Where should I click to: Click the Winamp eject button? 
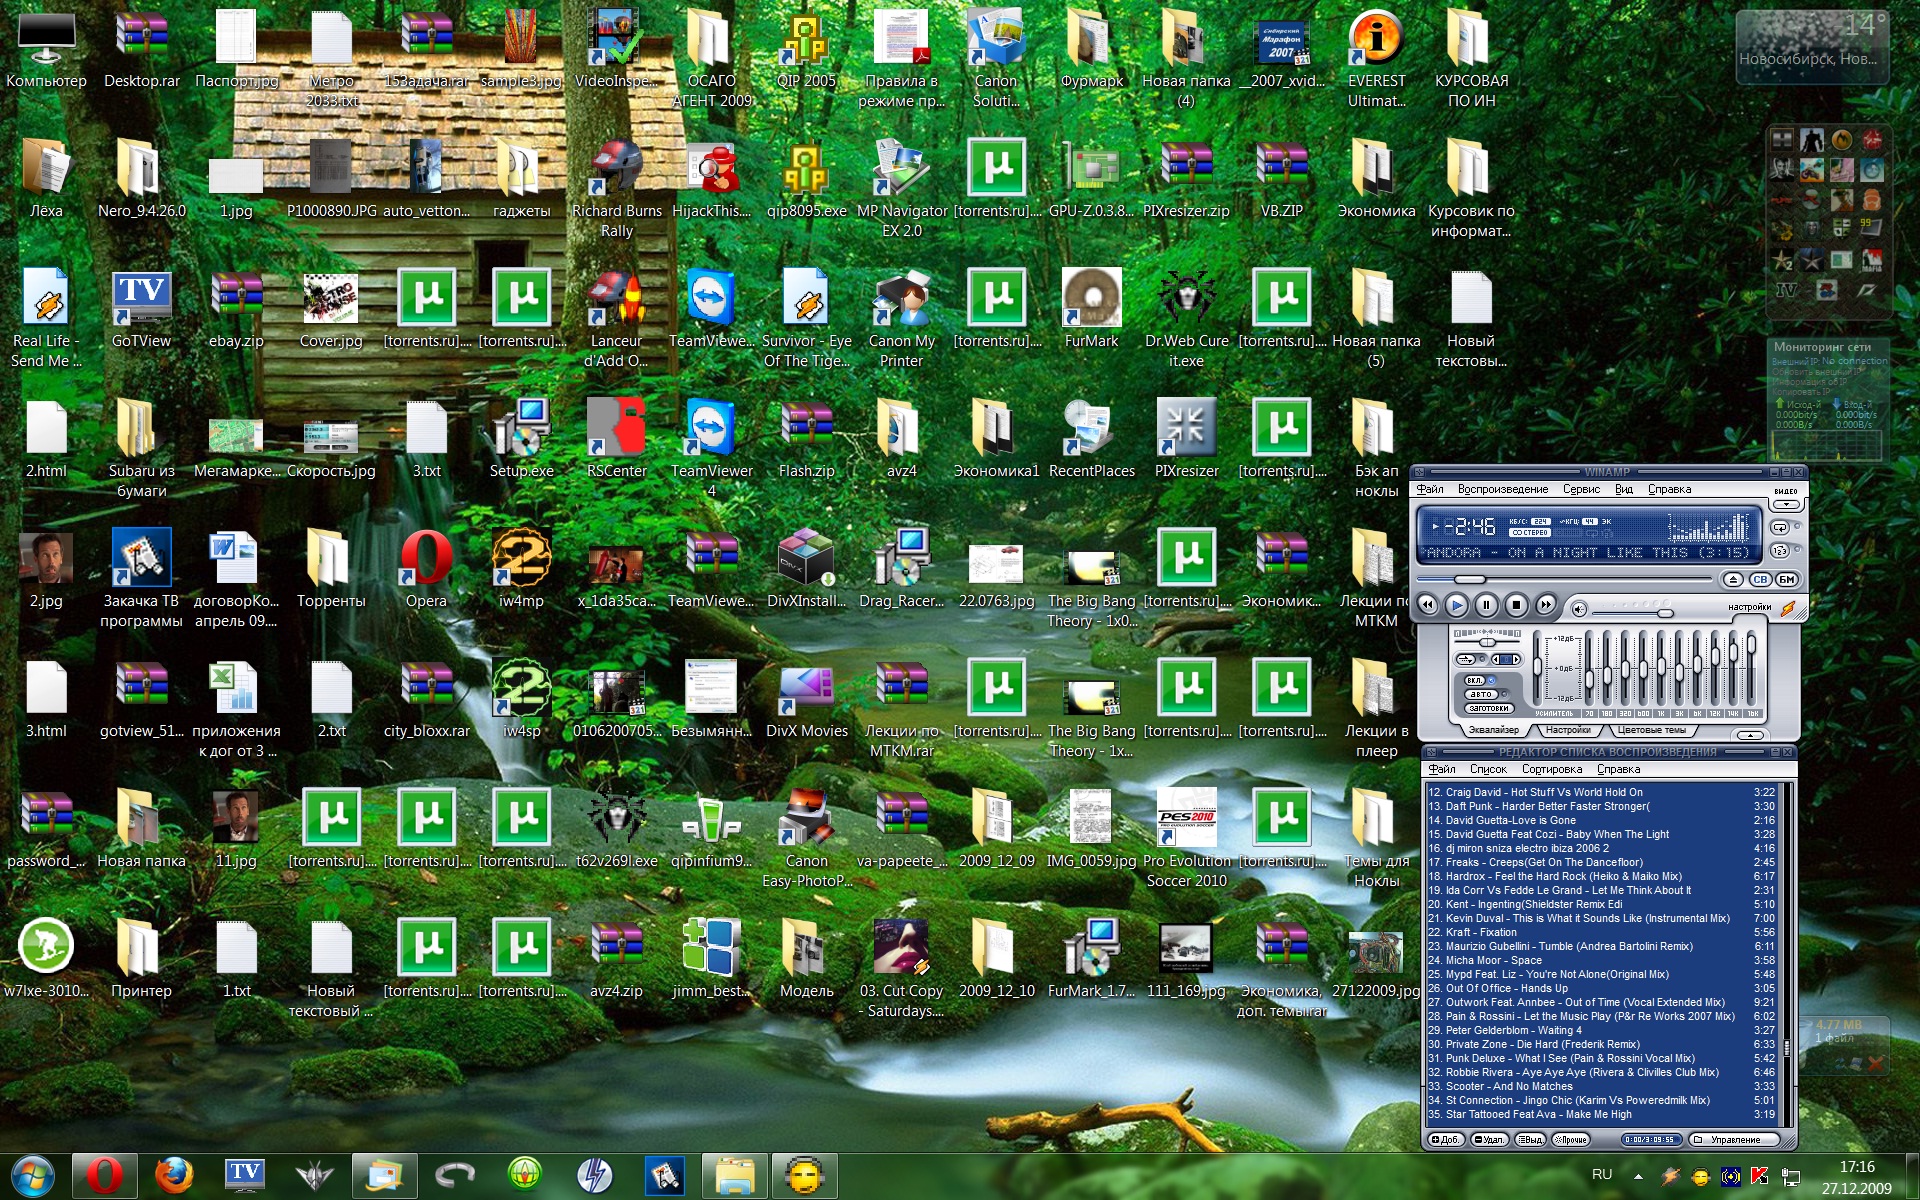pos(1734,580)
